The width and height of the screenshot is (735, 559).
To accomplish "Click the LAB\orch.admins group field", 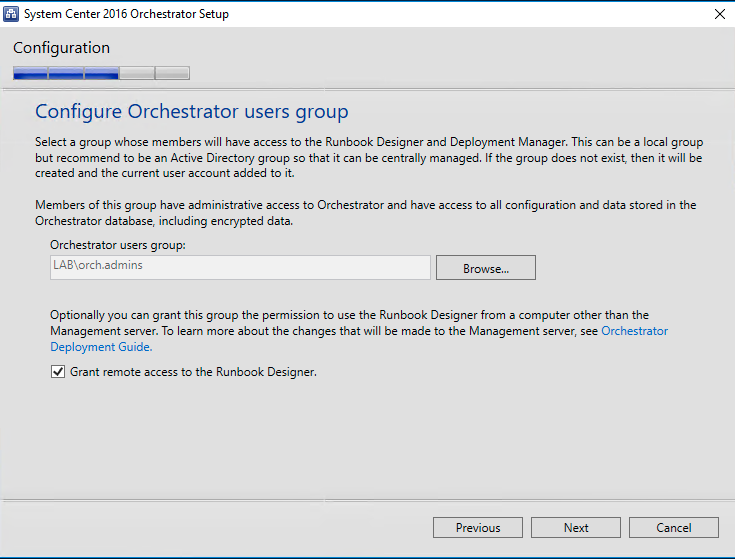I will coord(240,267).
